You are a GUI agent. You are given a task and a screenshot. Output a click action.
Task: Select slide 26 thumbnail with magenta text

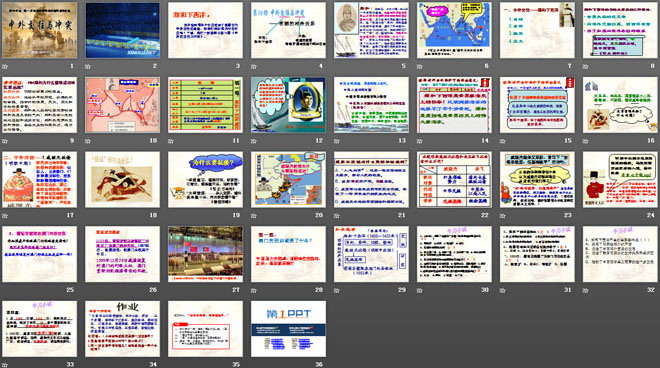click(122, 254)
